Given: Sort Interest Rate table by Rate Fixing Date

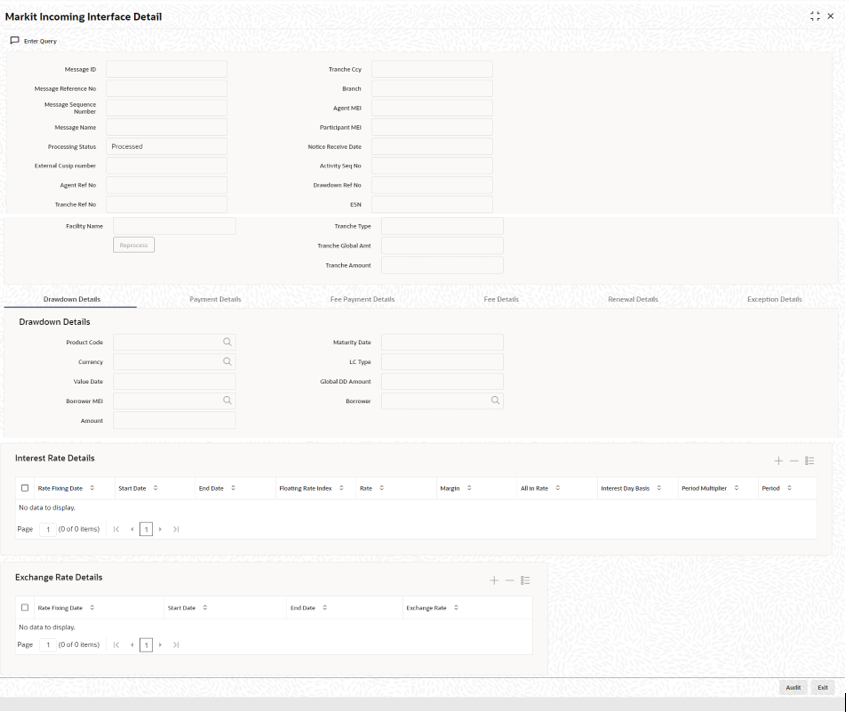Looking at the screenshot, I should (92, 488).
